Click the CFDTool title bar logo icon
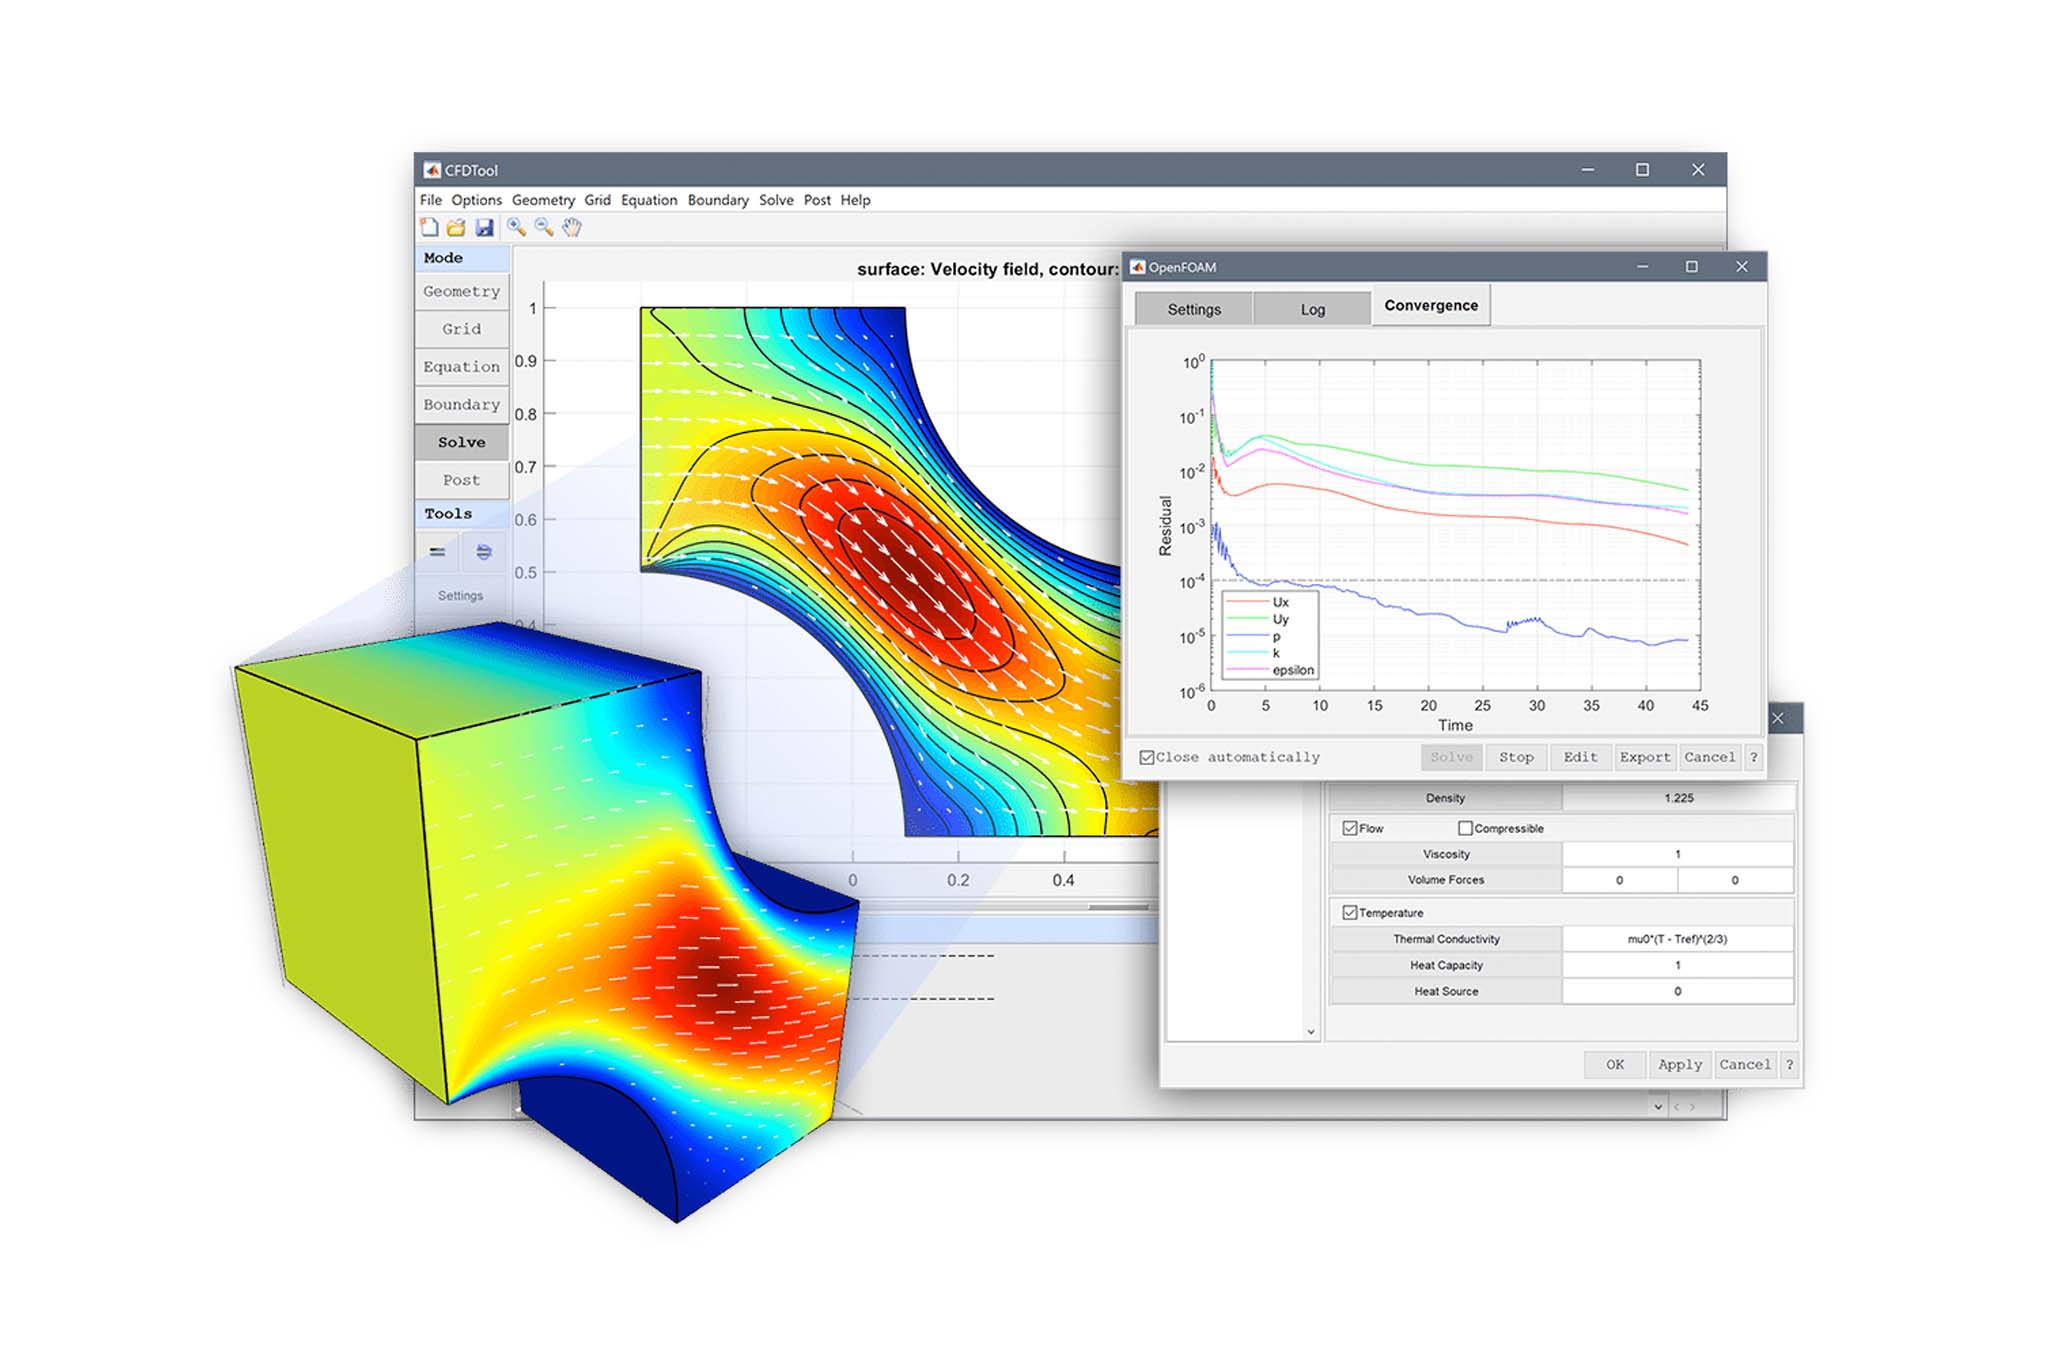Screen dimensions: 2048x1364 tap(432, 170)
